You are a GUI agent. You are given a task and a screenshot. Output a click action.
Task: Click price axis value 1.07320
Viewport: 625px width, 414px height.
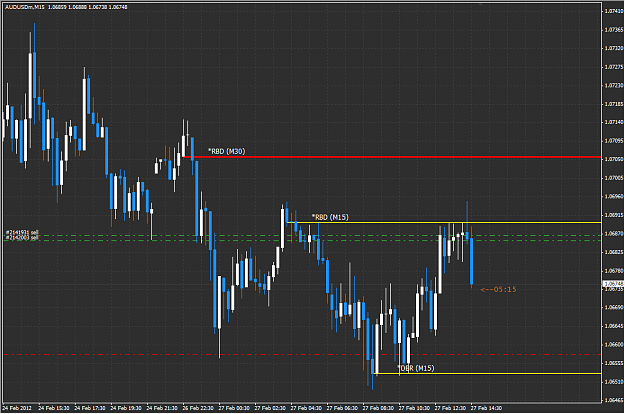tap(614, 48)
